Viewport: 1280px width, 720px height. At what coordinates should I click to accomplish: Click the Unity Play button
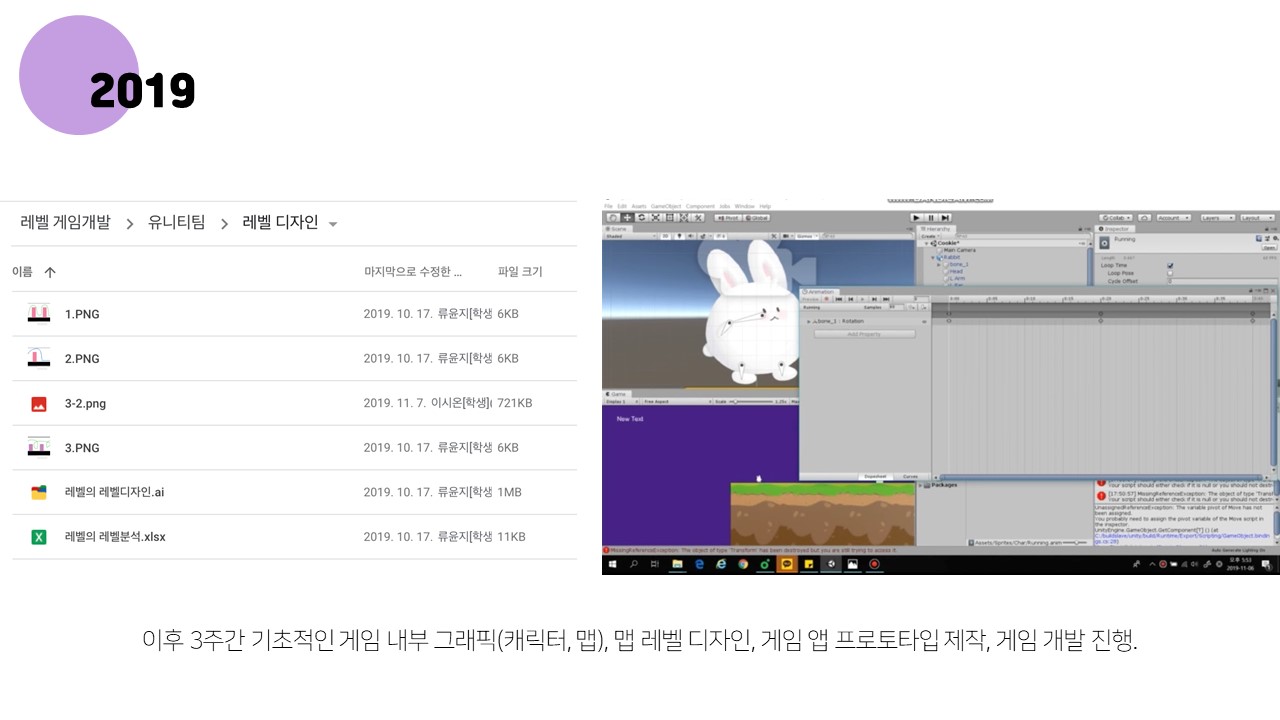coord(916,218)
